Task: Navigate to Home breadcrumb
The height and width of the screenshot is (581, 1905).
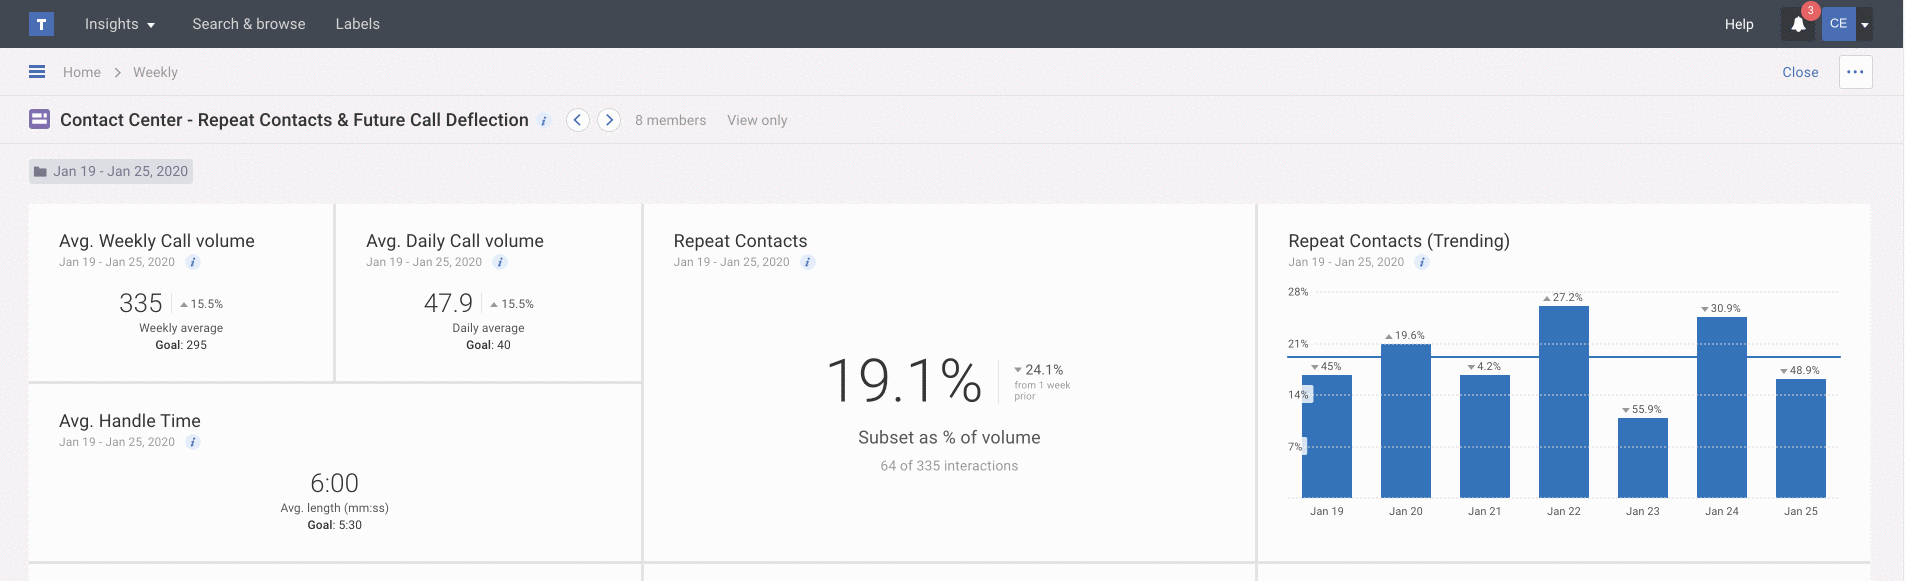Action: click(x=82, y=72)
